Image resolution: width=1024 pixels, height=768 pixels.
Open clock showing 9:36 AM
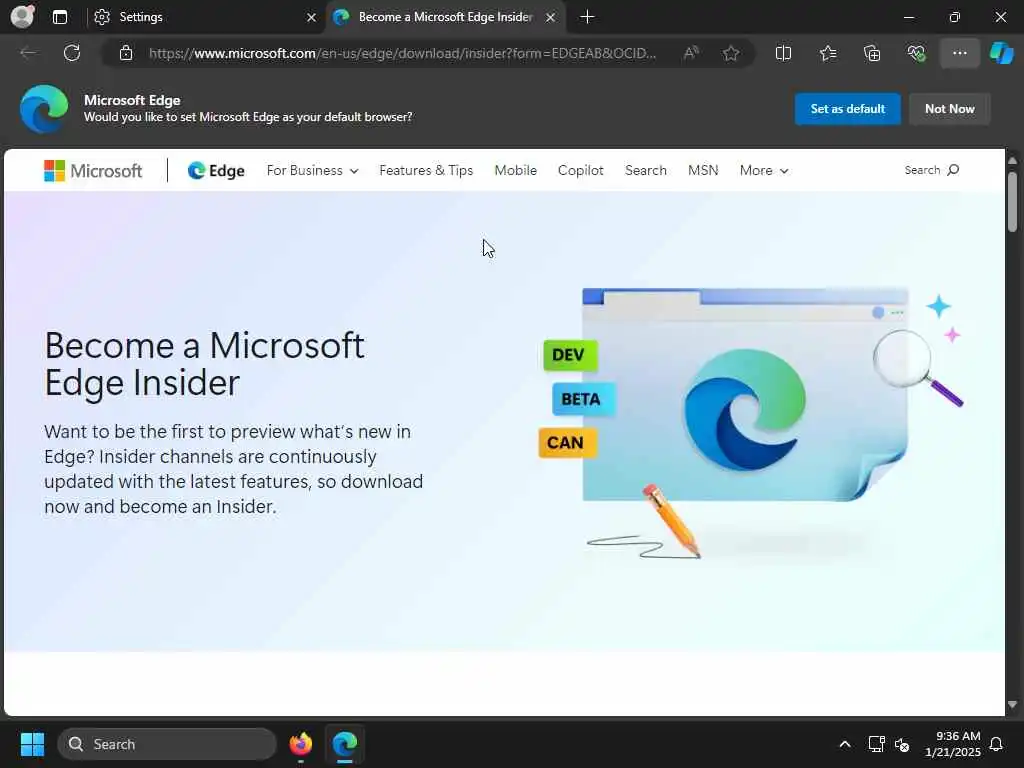pos(952,744)
